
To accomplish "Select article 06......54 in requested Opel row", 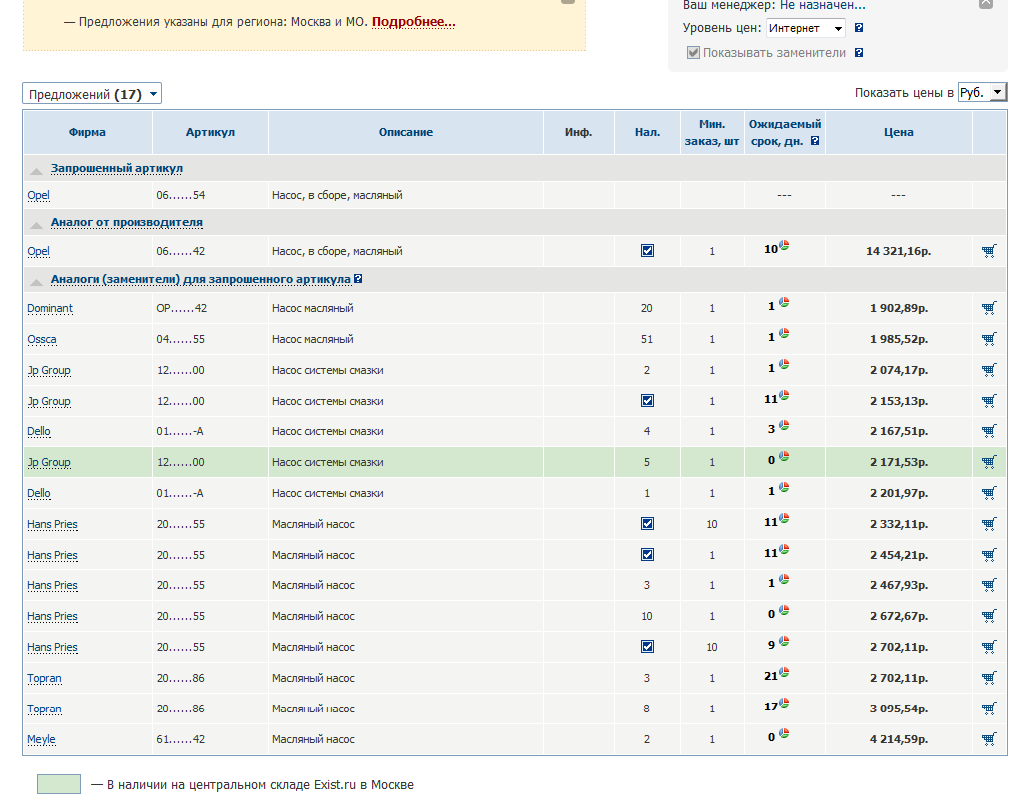I will coord(181,195).
